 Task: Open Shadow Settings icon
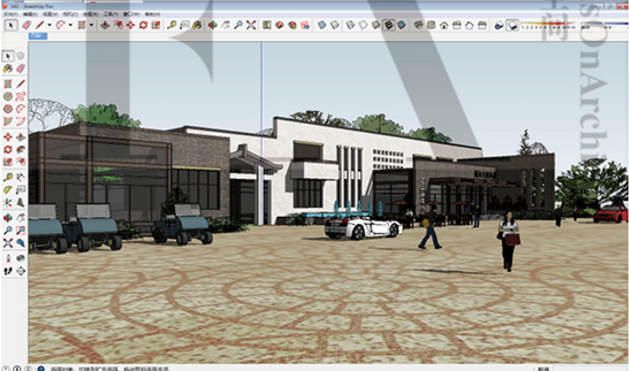coord(499,25)
